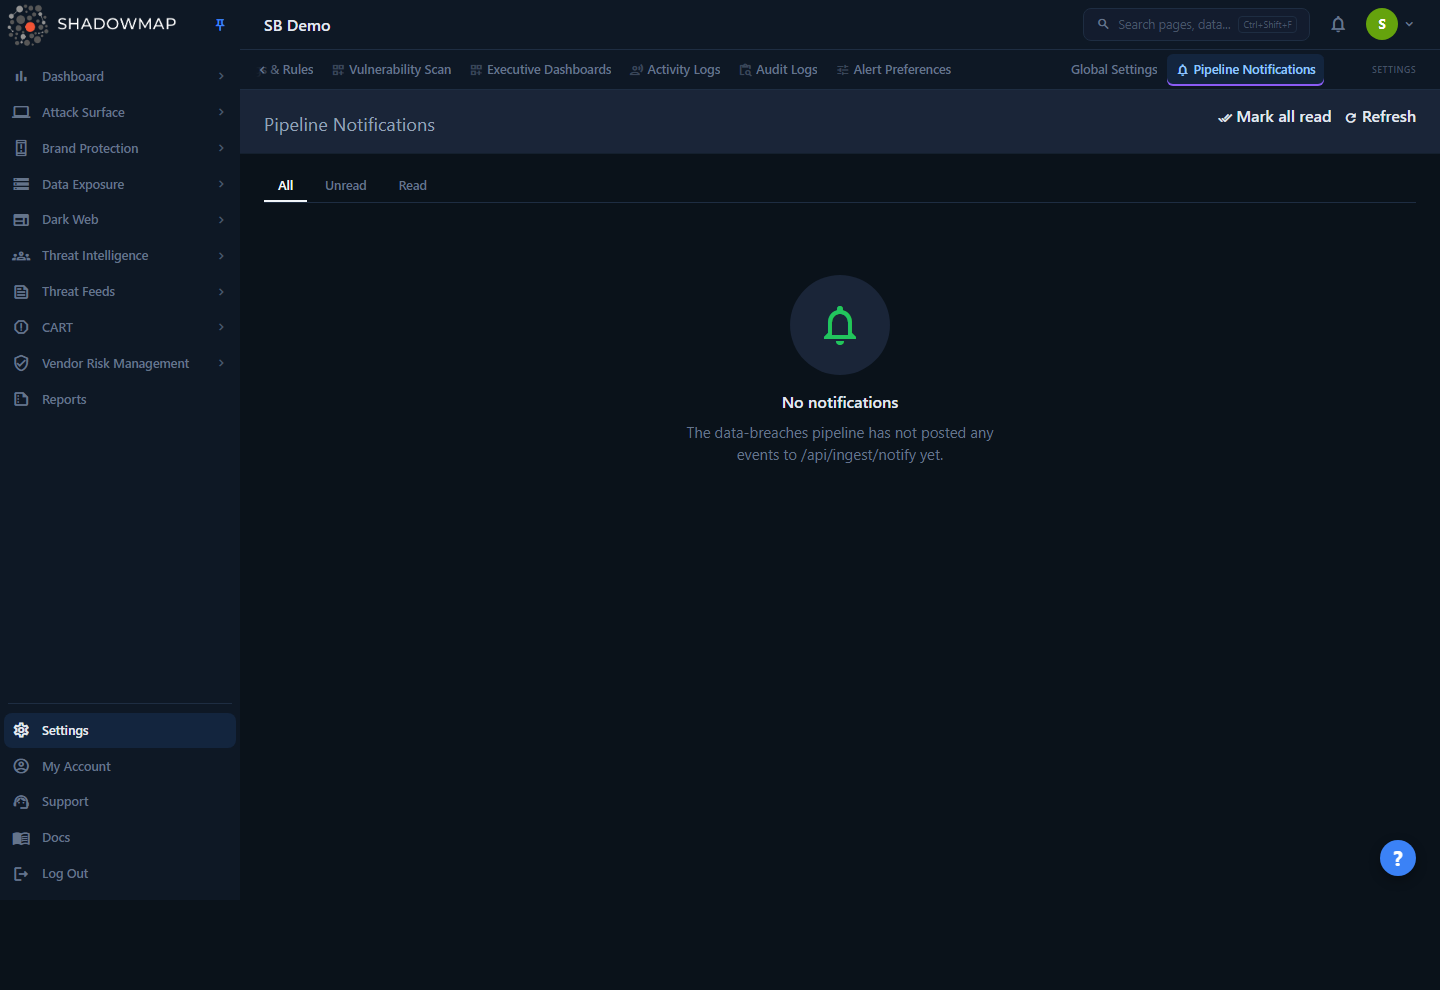1440x990 pixels.
Task: Click the Docs book icon
Action: (21, 838)
